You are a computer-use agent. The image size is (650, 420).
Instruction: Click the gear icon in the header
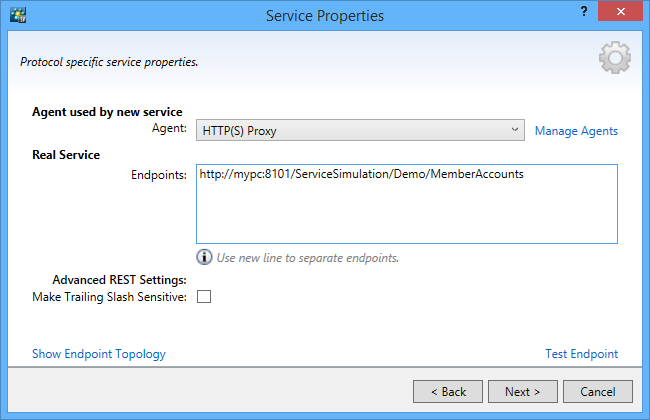(614, 59)
